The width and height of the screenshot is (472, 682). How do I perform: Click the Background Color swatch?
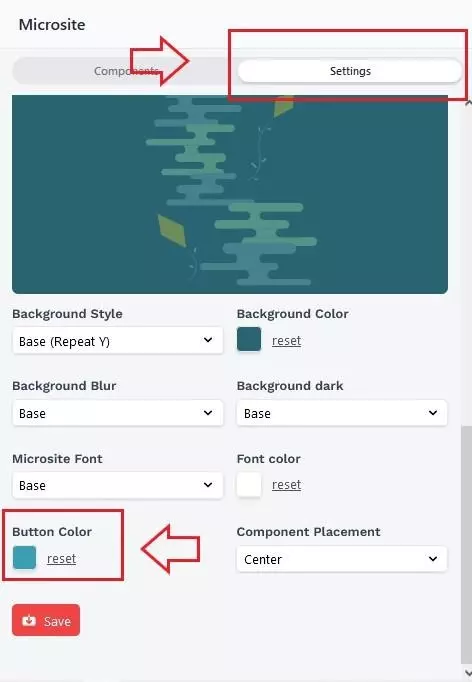click(249, 339)
